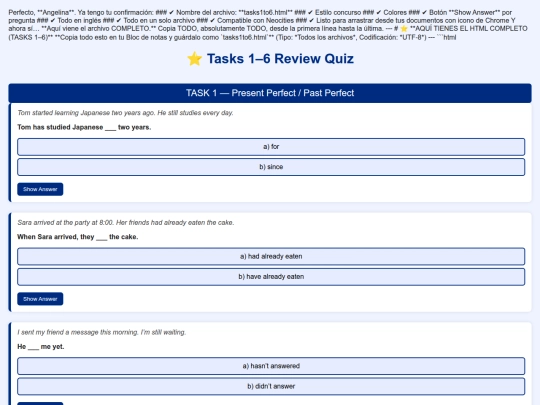The width and height of the screenshot is (540, 405).
Task: Pick 'a) hasn't answered' option
Action: [271, 366]
